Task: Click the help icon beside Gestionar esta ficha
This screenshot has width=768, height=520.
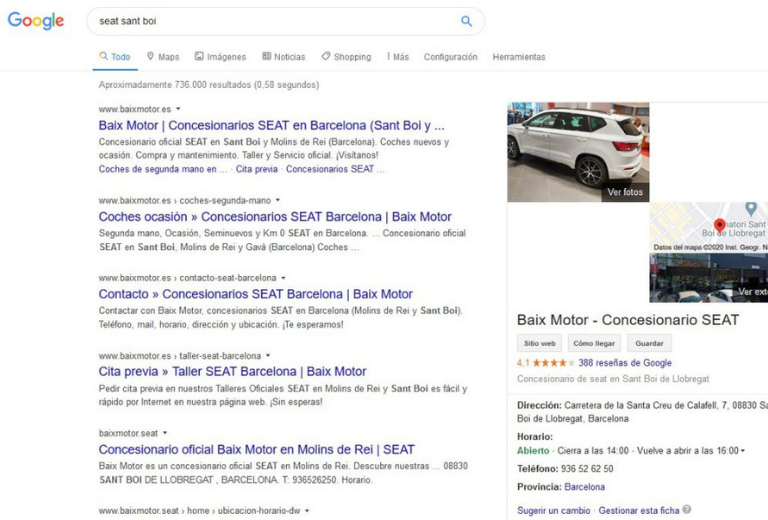Action: pos(687,509)
